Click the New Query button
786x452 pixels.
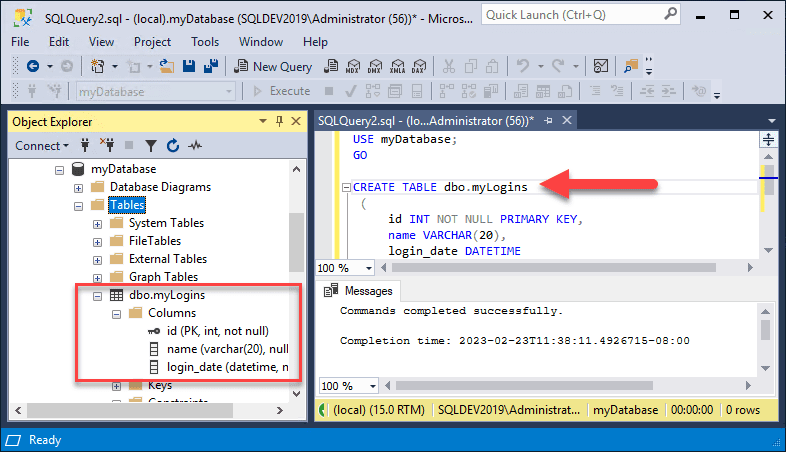pos(273,66)
